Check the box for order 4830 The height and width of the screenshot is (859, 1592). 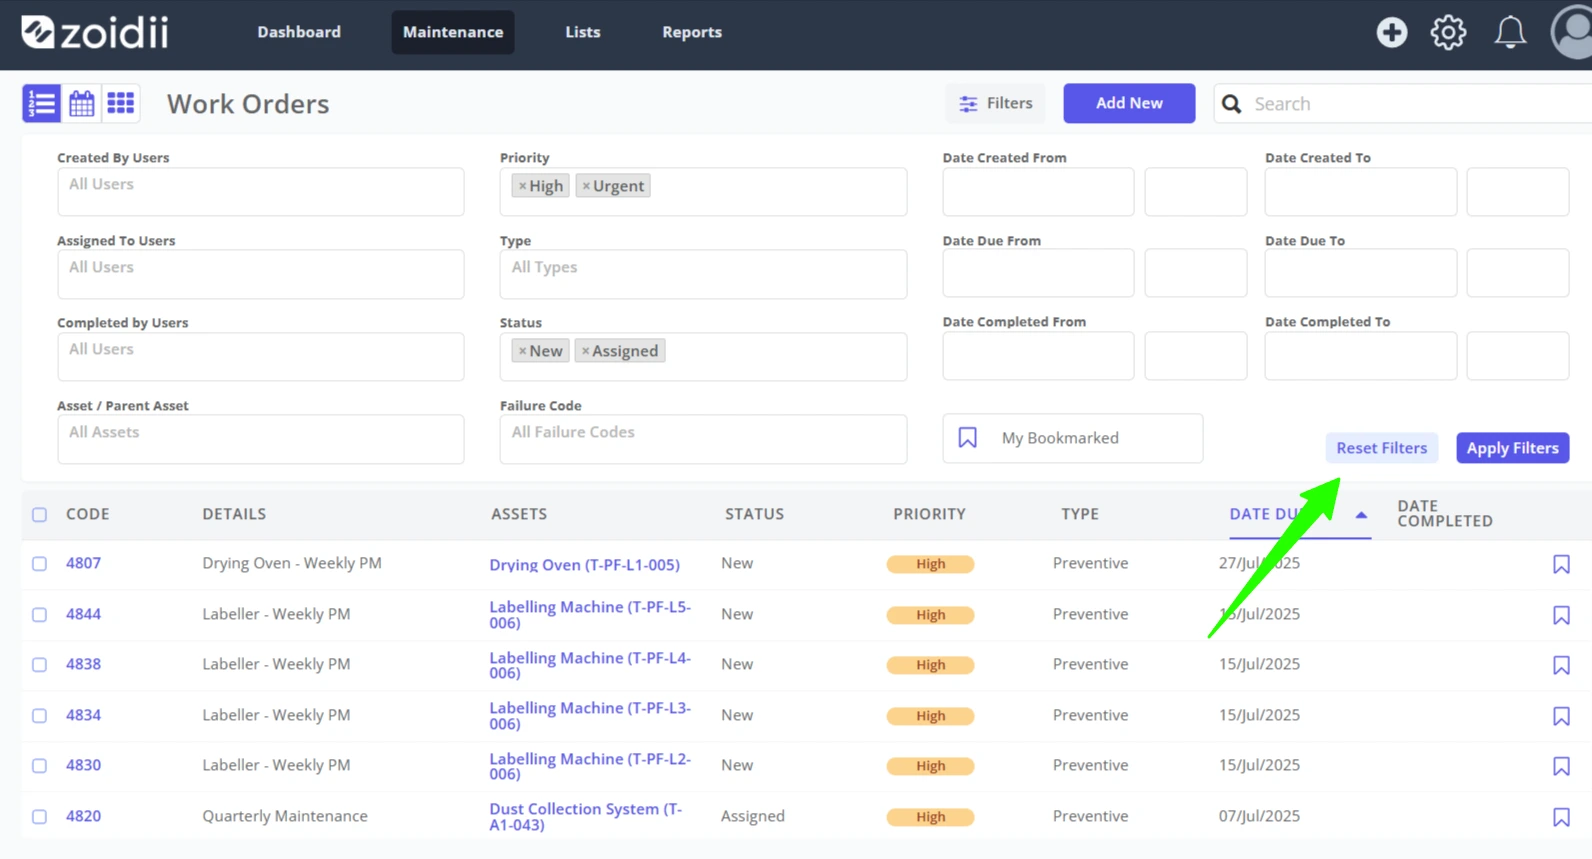tap(39, 766)
